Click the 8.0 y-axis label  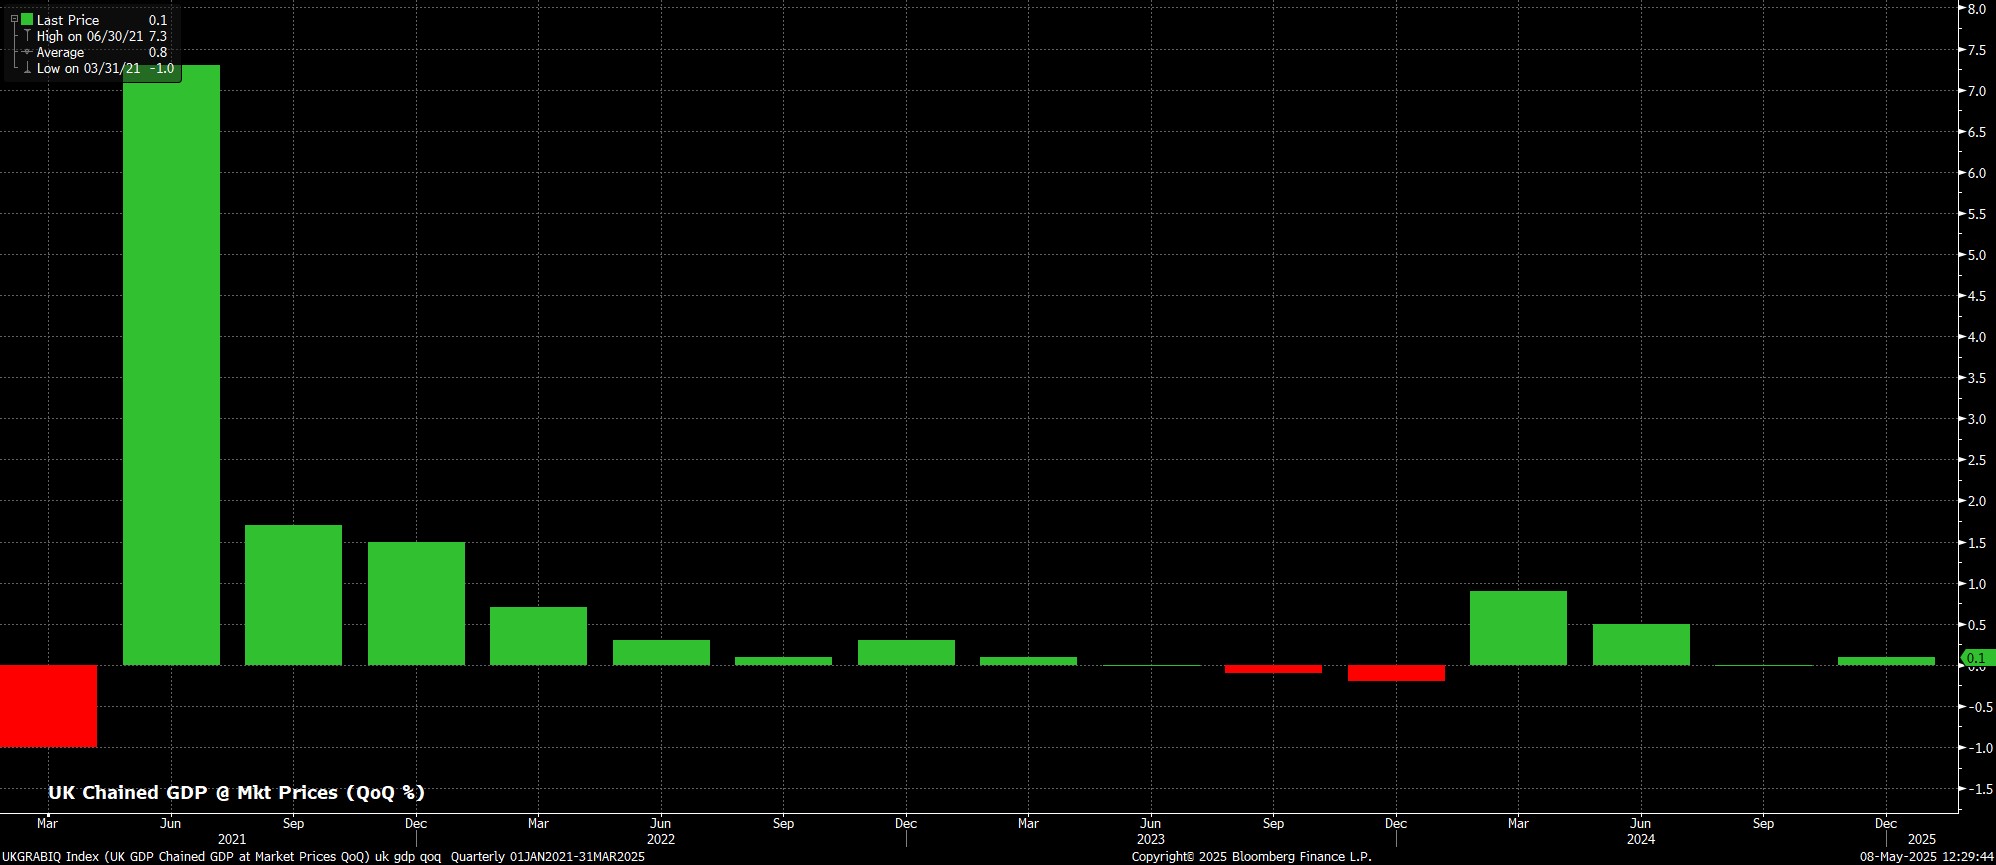click(1977, 9)
